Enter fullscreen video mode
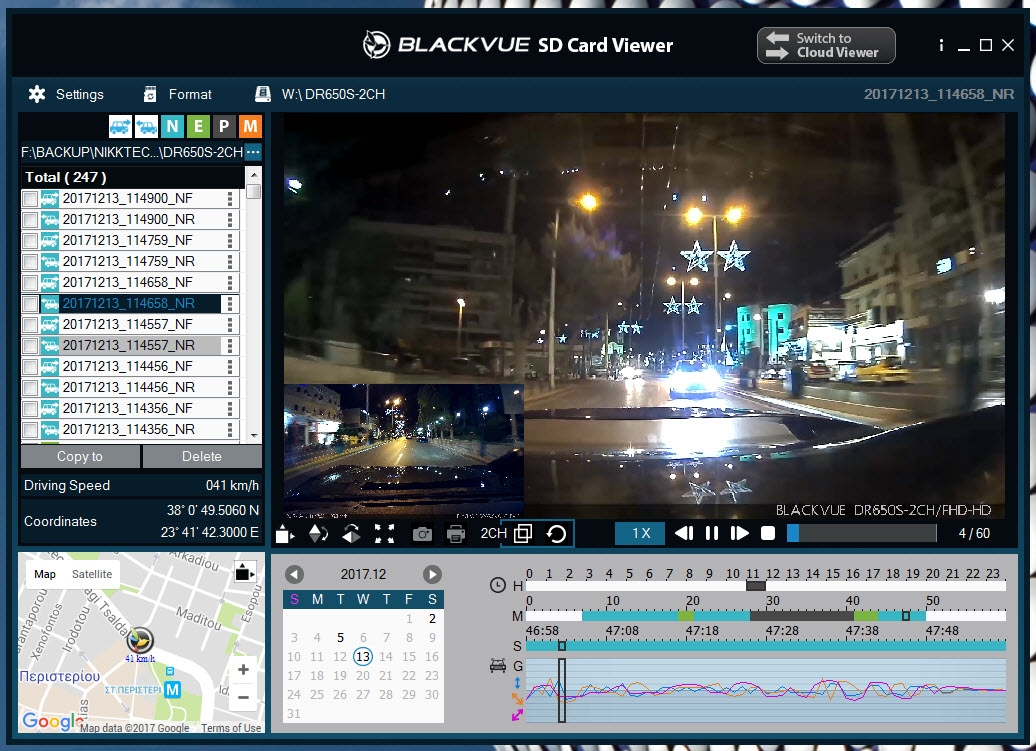1036x751 pixels. pos(385,533)
